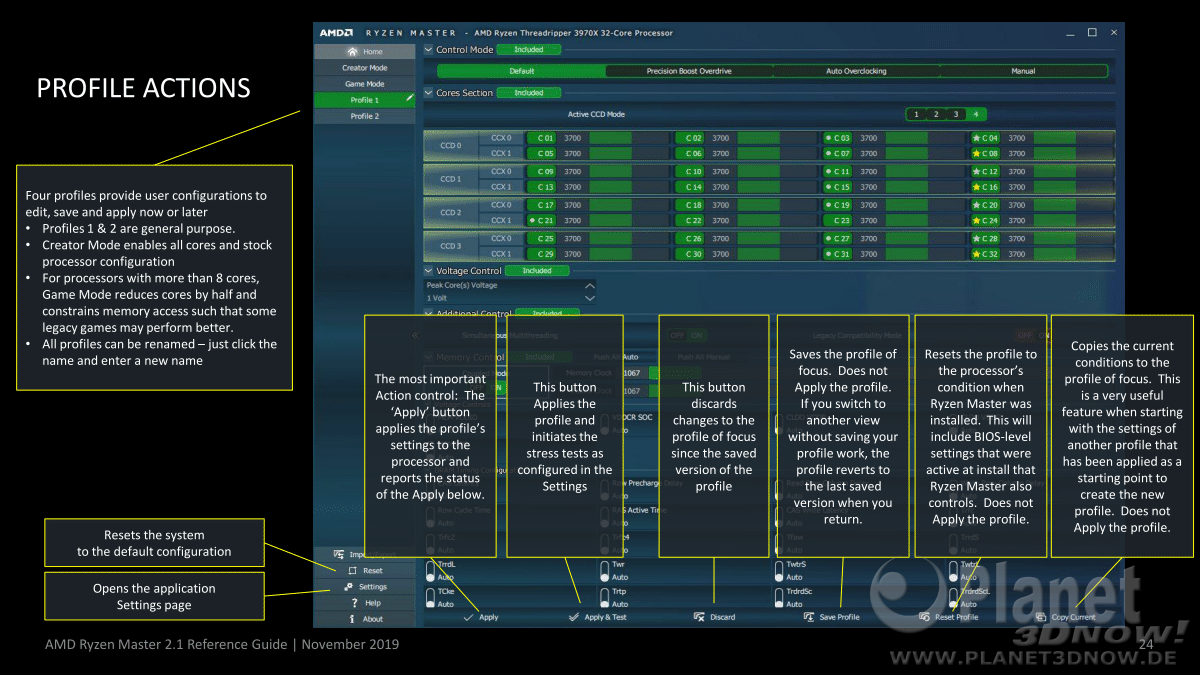
Task: Collapse the Cores Section chevron
Action: [x=429, y=93]
